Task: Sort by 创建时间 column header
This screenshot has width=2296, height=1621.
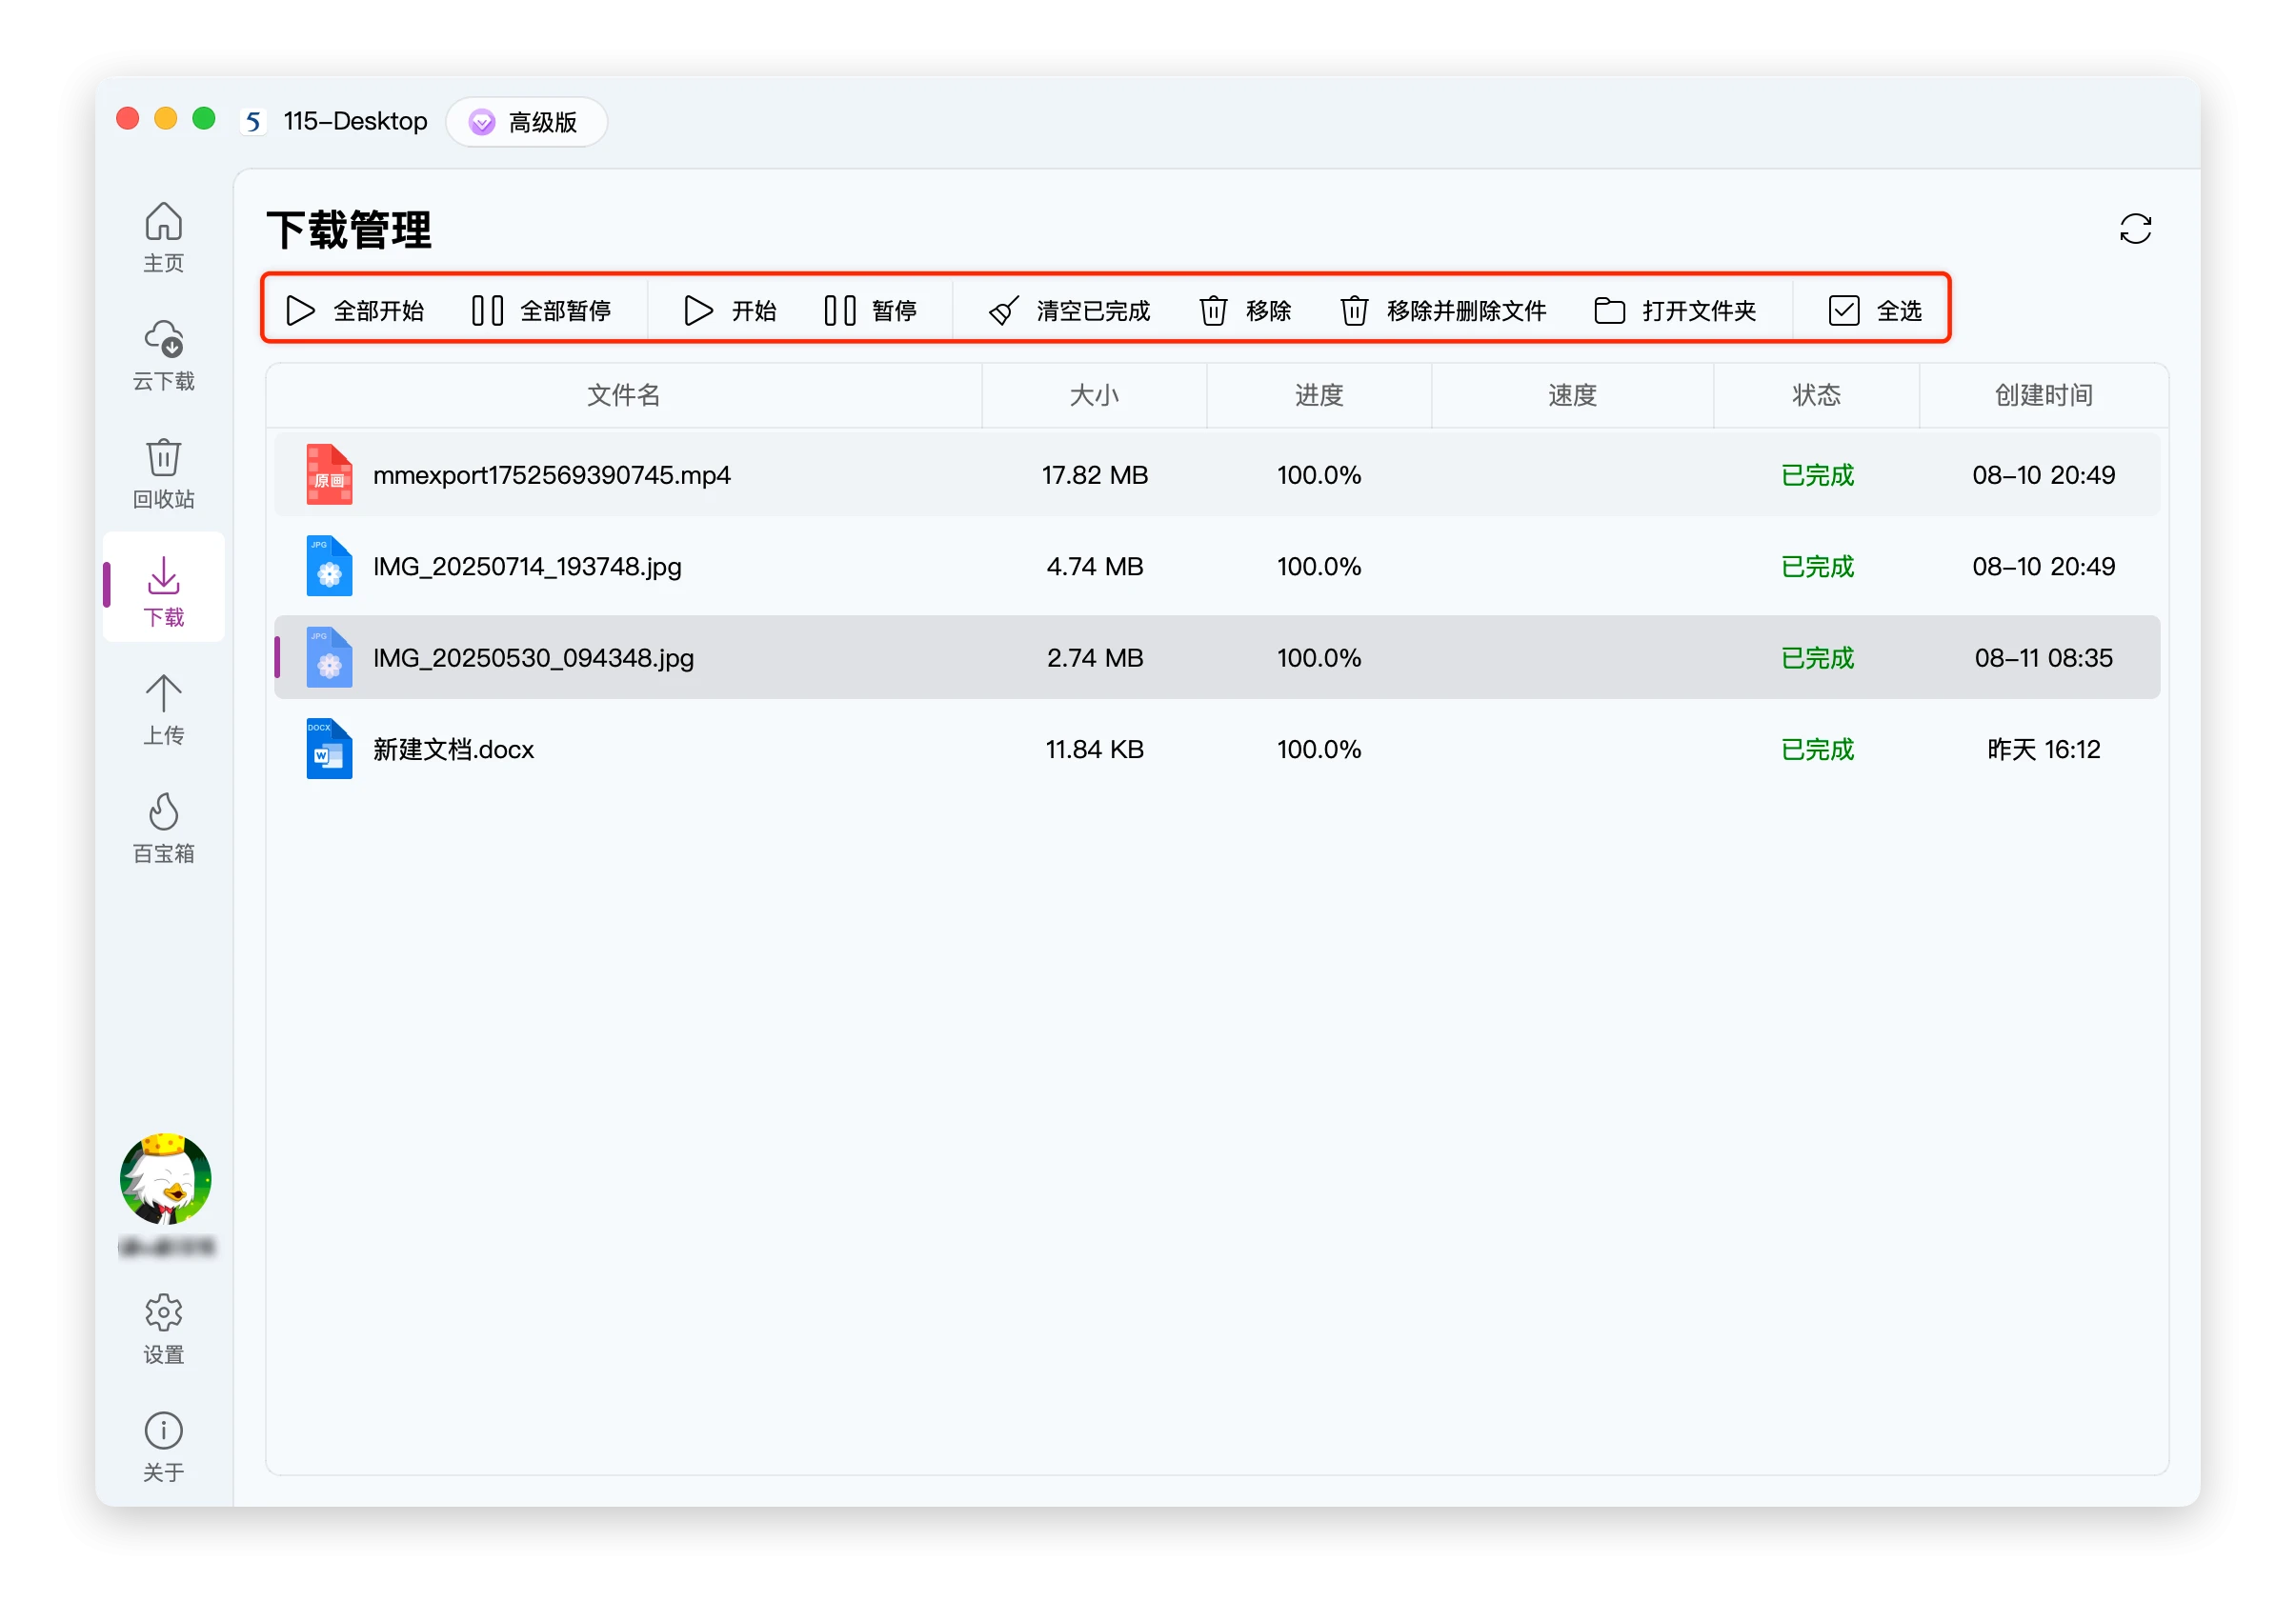Action: point(2042,395)
